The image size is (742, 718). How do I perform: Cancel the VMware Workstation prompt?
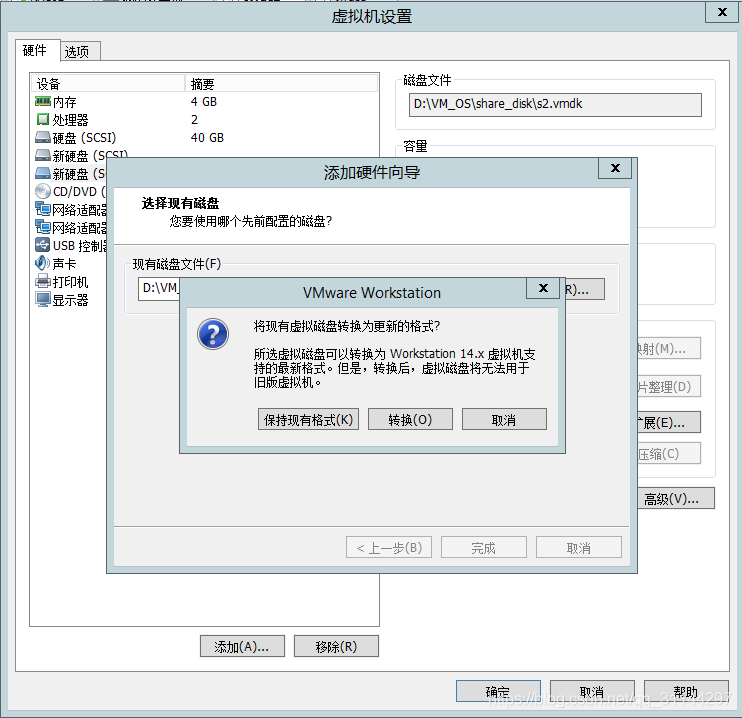(504, 419)
